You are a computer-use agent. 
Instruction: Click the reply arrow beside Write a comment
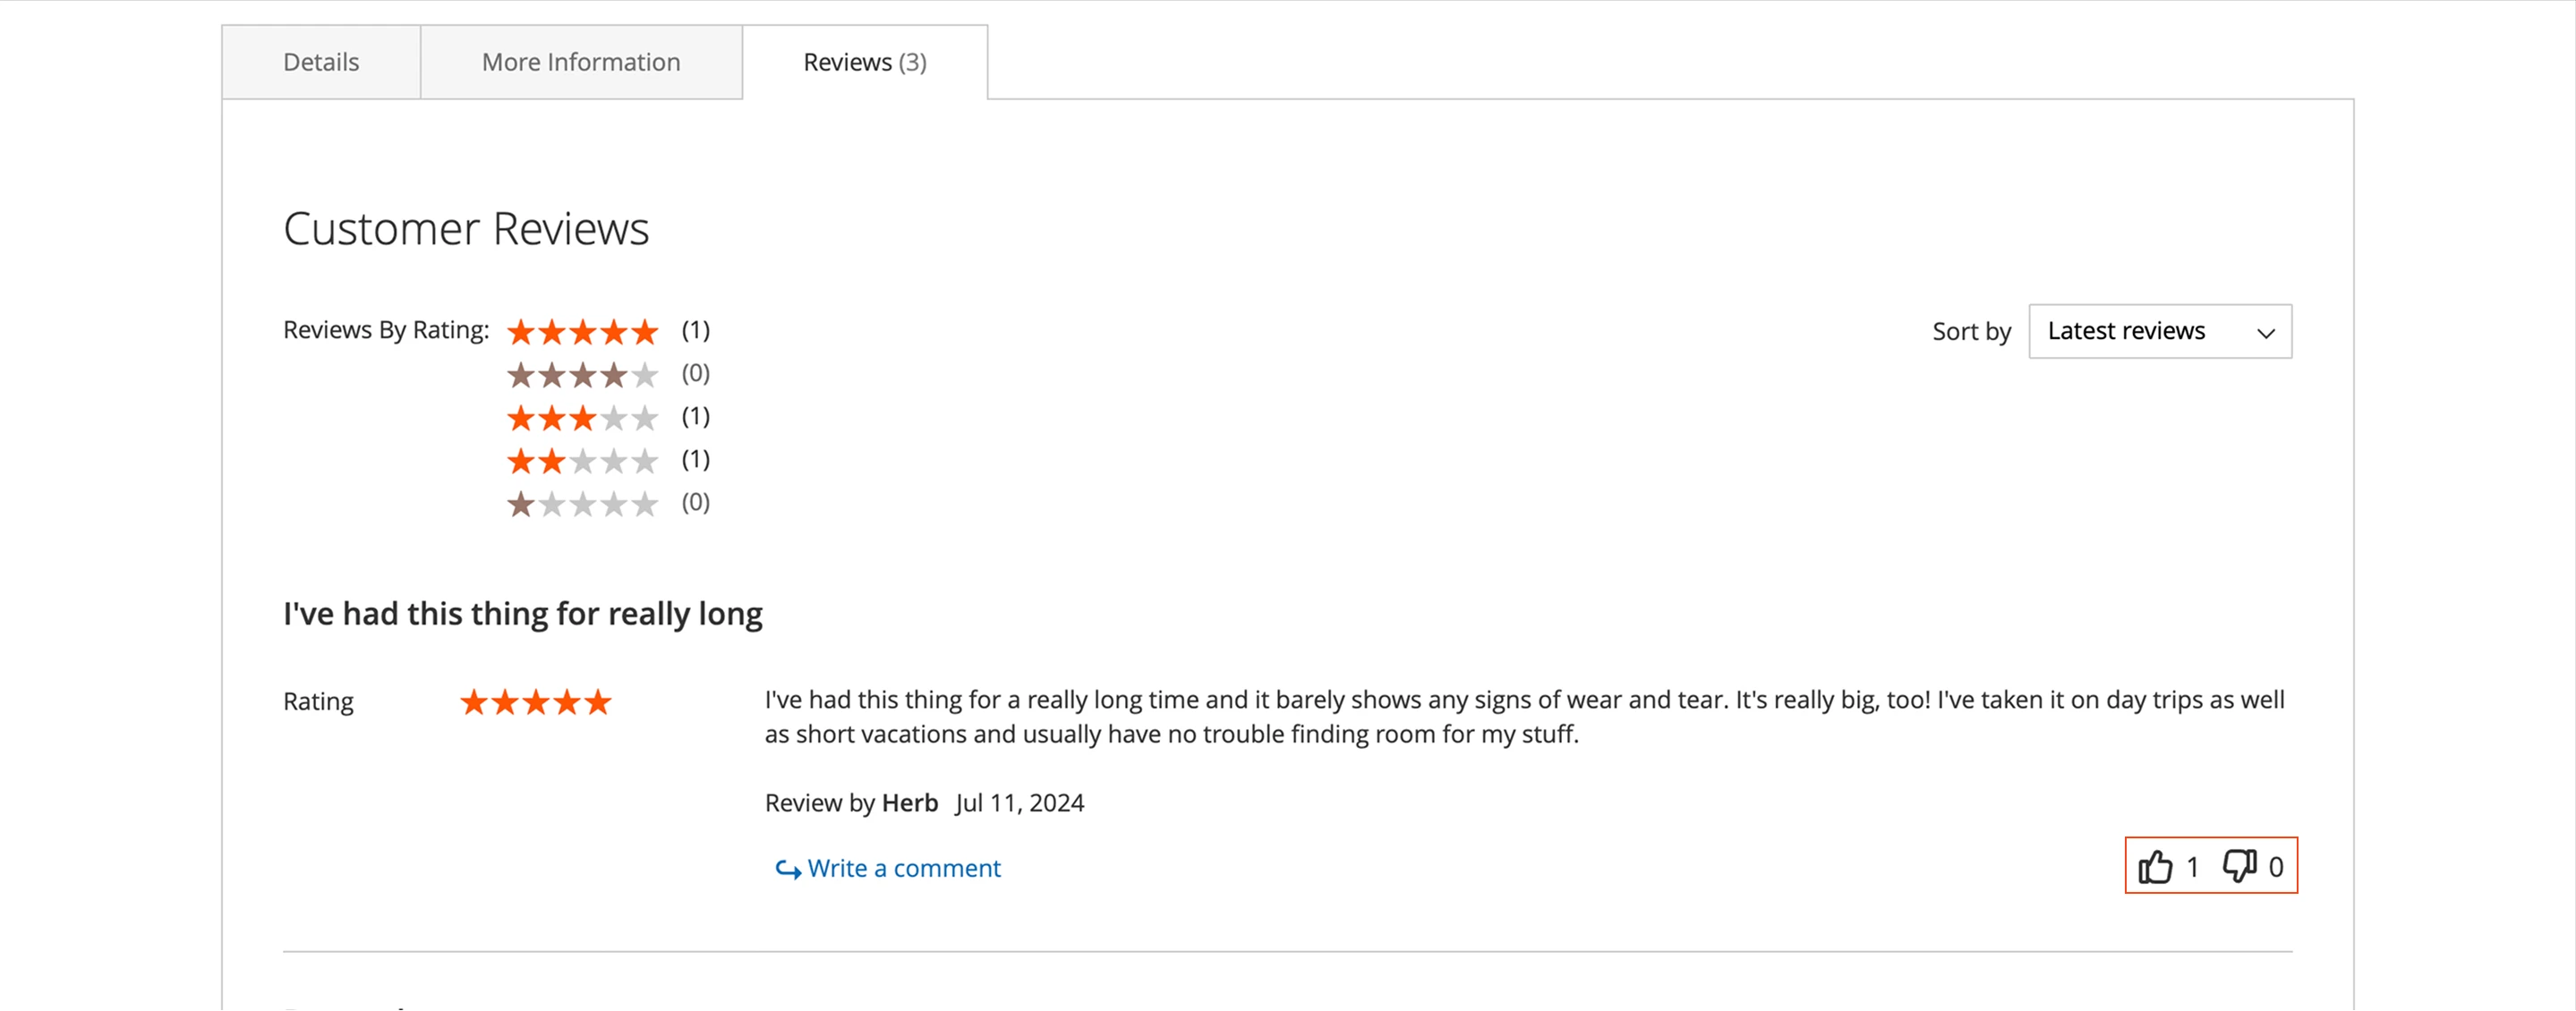786,869
